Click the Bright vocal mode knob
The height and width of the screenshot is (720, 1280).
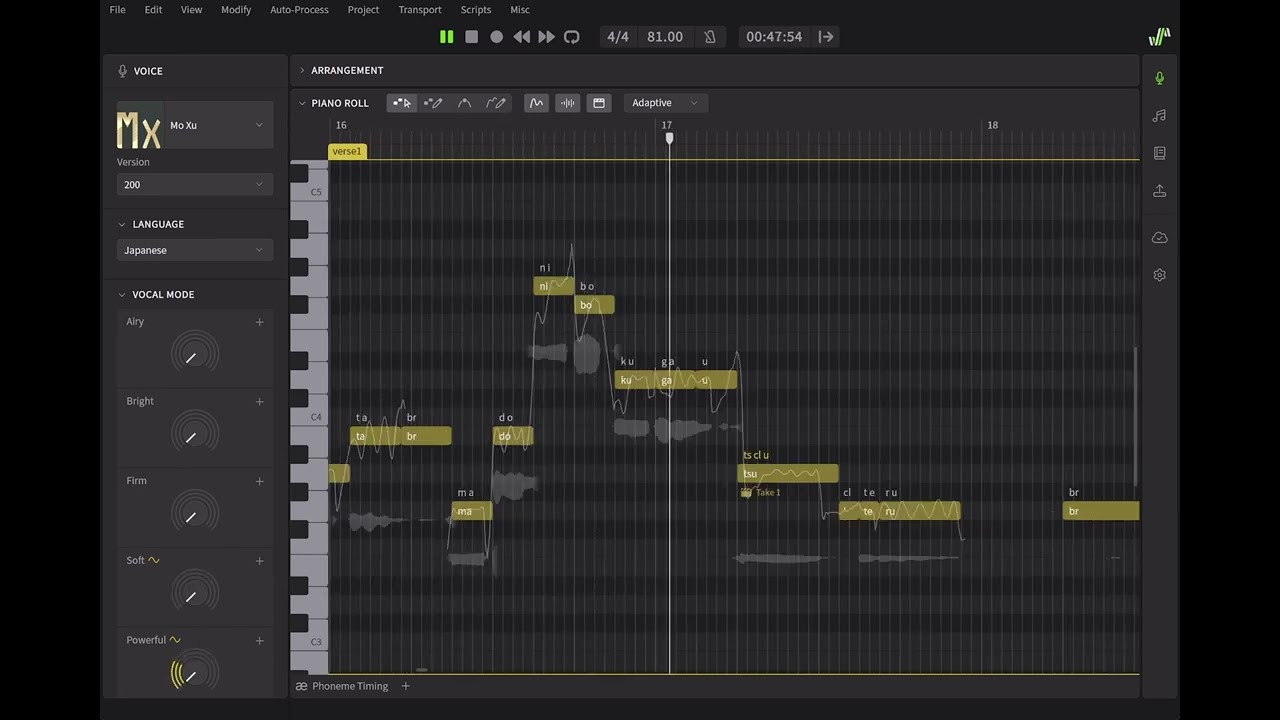(x=194, y=434)
